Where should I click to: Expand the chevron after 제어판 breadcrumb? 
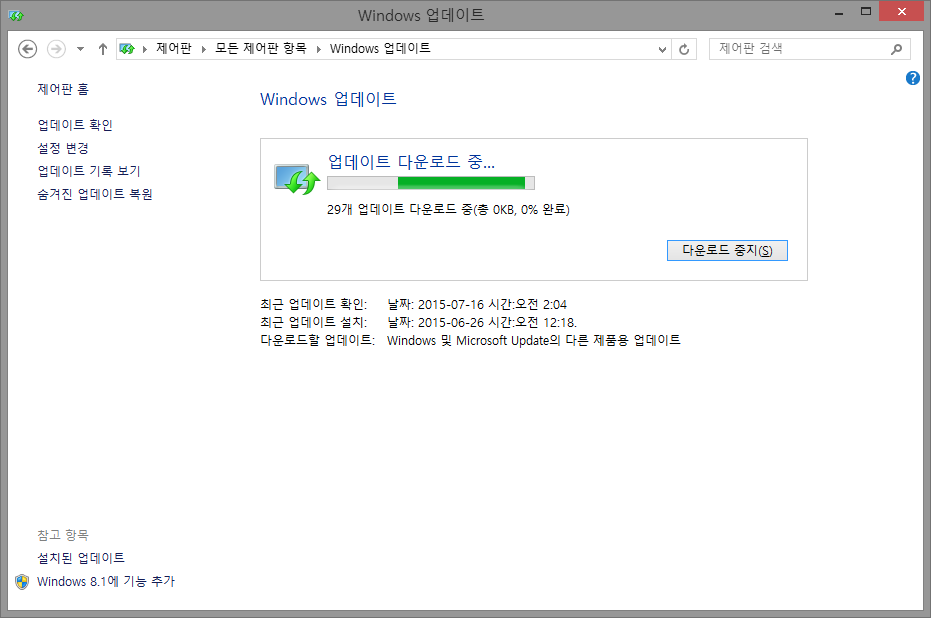(204, 49)
